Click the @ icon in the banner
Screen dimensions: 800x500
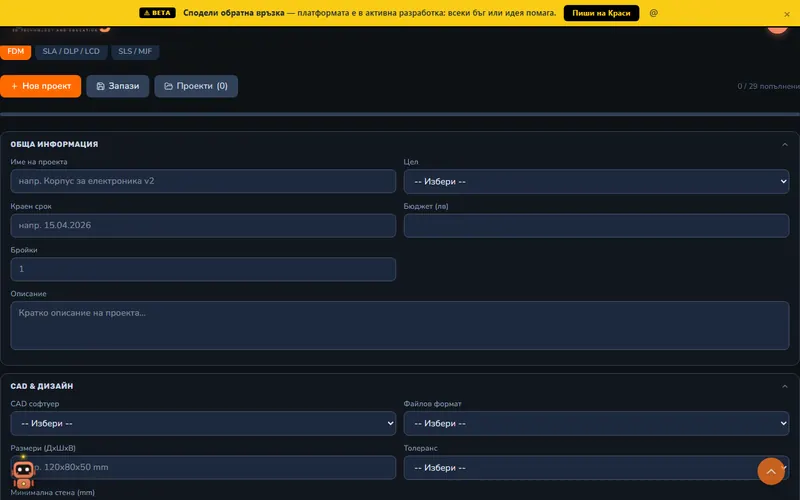point(654,13)
